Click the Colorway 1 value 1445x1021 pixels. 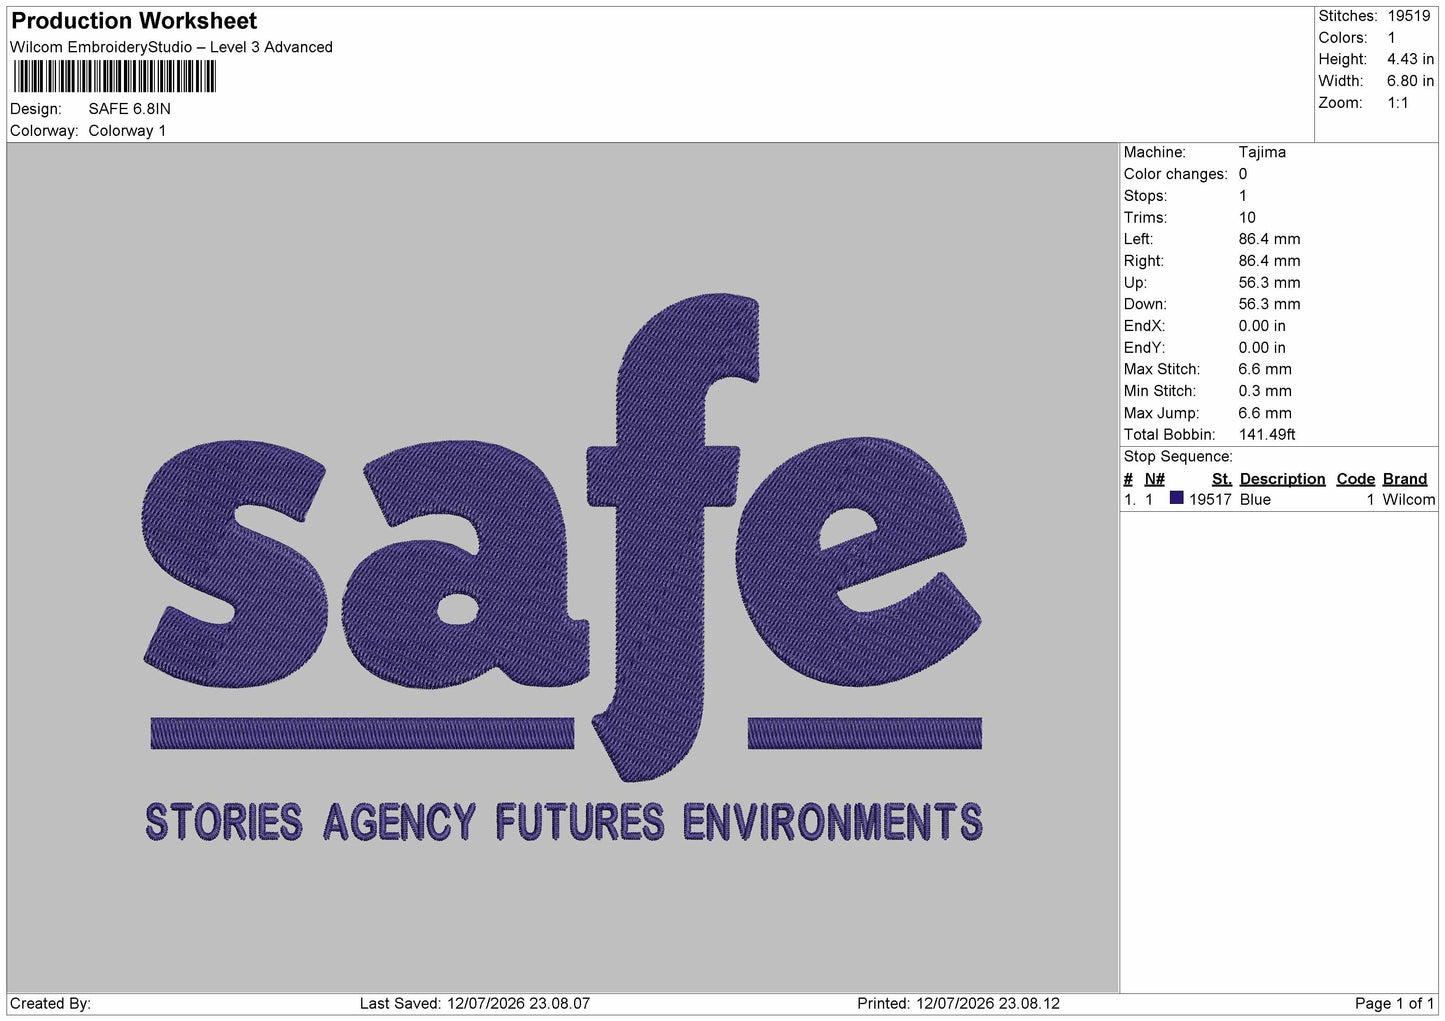(x=127, y=131)
